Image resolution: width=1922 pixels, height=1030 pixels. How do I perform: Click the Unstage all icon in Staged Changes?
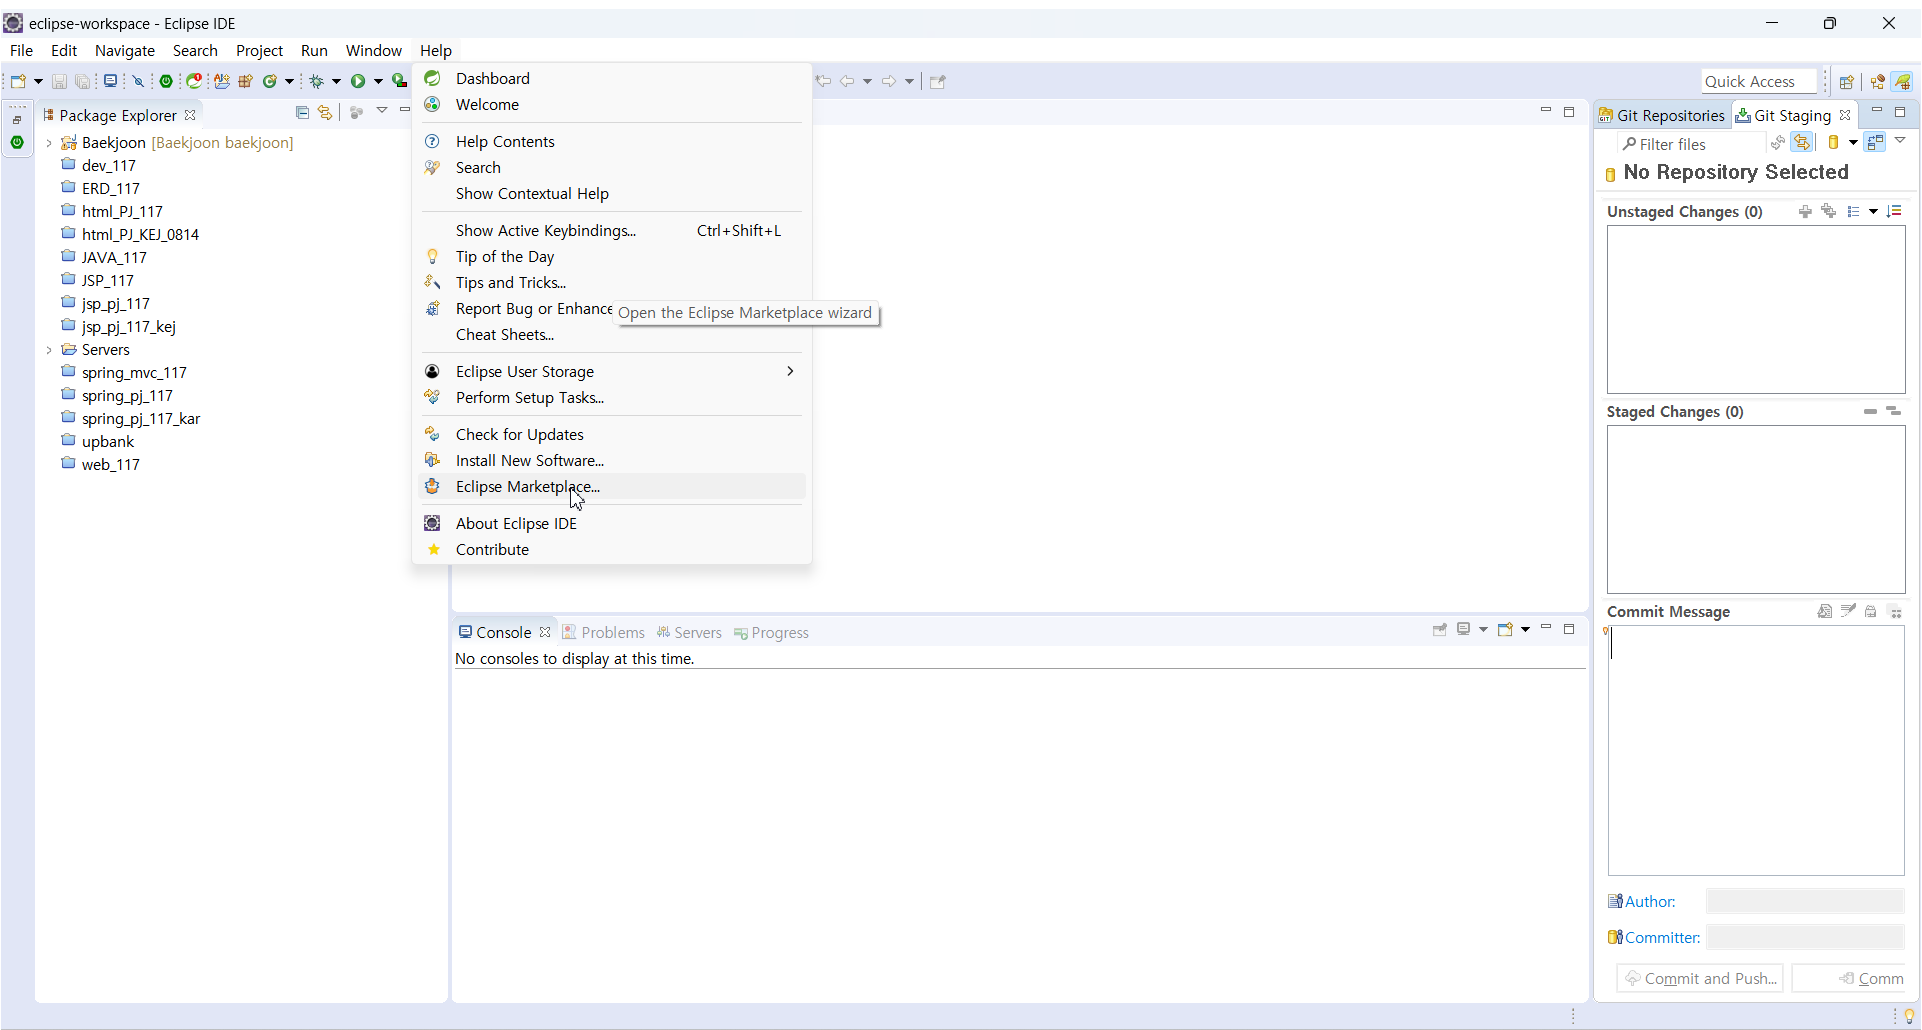coord(1894,411)
